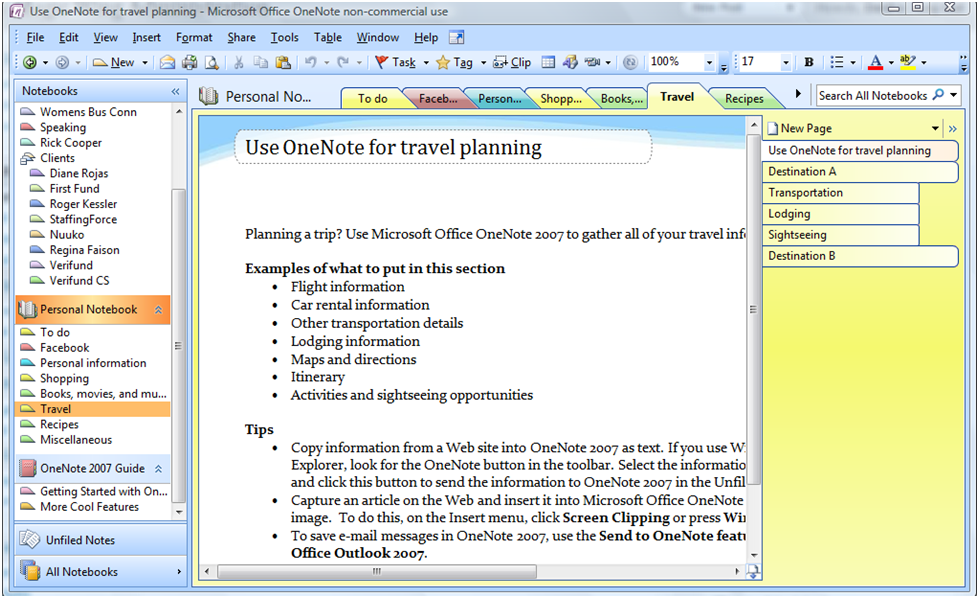Image resolution: width=979 pixels, height=598 pixels.
Task: Open the Transportation subpage tab
Action: point(840,193)
